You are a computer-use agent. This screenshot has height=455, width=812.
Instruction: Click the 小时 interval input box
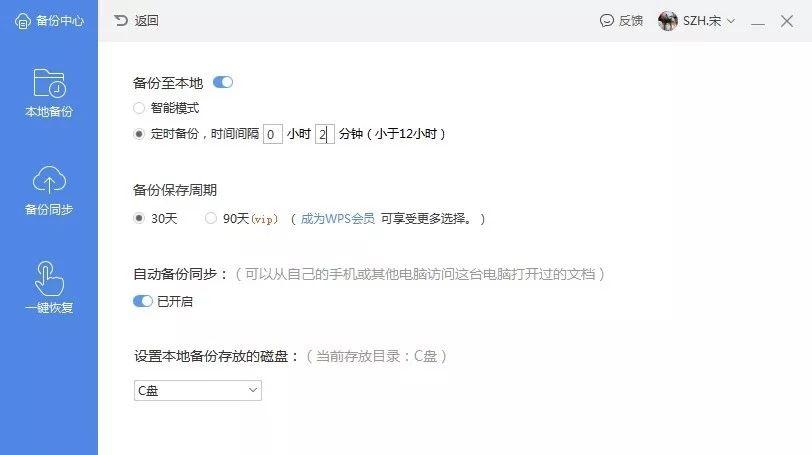(272, 134)
